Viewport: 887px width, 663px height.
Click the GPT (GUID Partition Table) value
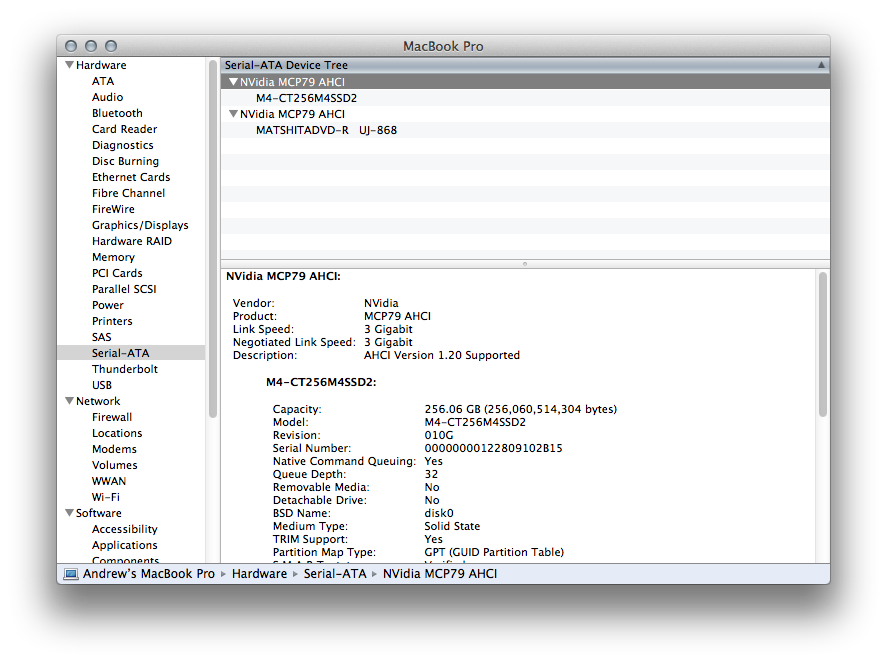494,552
